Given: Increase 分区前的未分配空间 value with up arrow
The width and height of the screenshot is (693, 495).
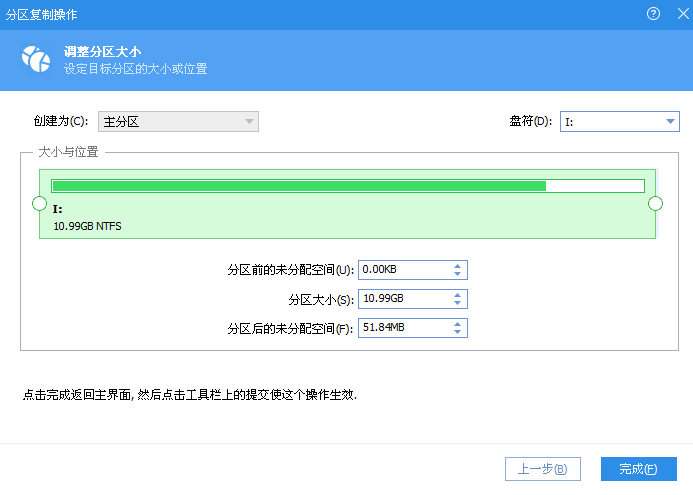Looking at the screenshot, I should [457, 266].
